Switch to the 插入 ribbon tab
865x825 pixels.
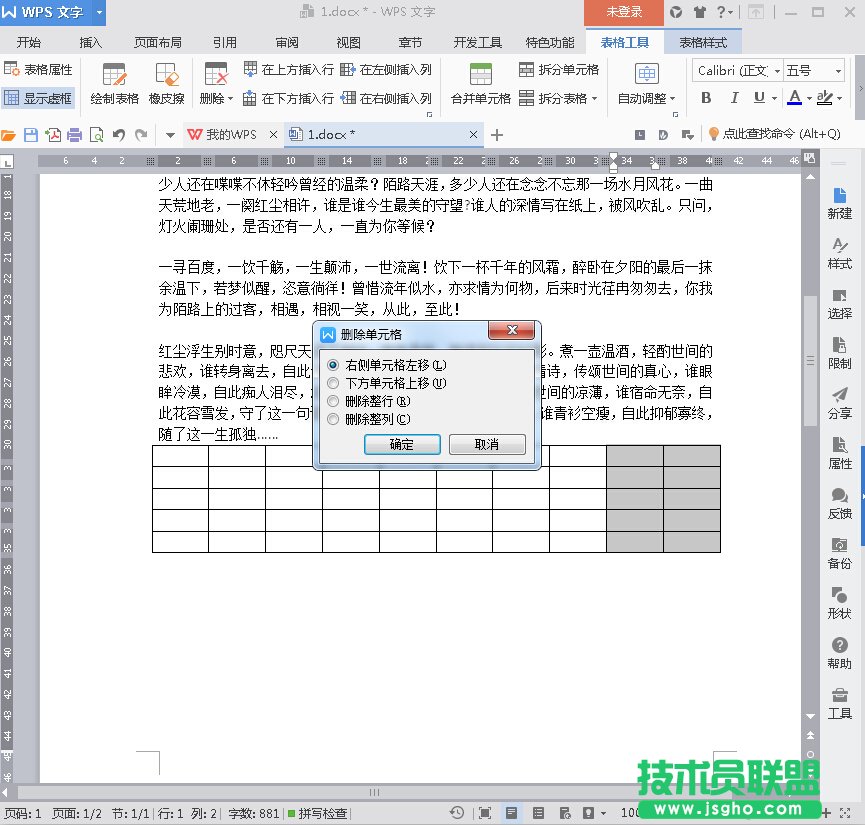pyautogui.click(x=91, y=43)
